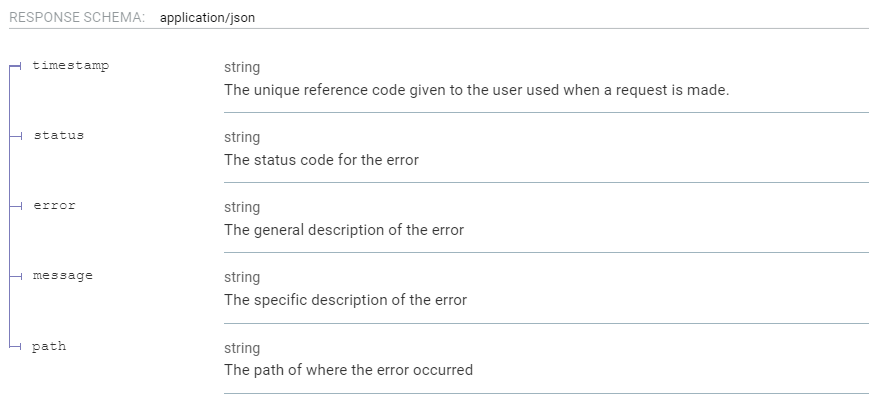This screenshot has width=873, height=402.
Task: Click the unique reference code description
Action: tap(476, 90)
